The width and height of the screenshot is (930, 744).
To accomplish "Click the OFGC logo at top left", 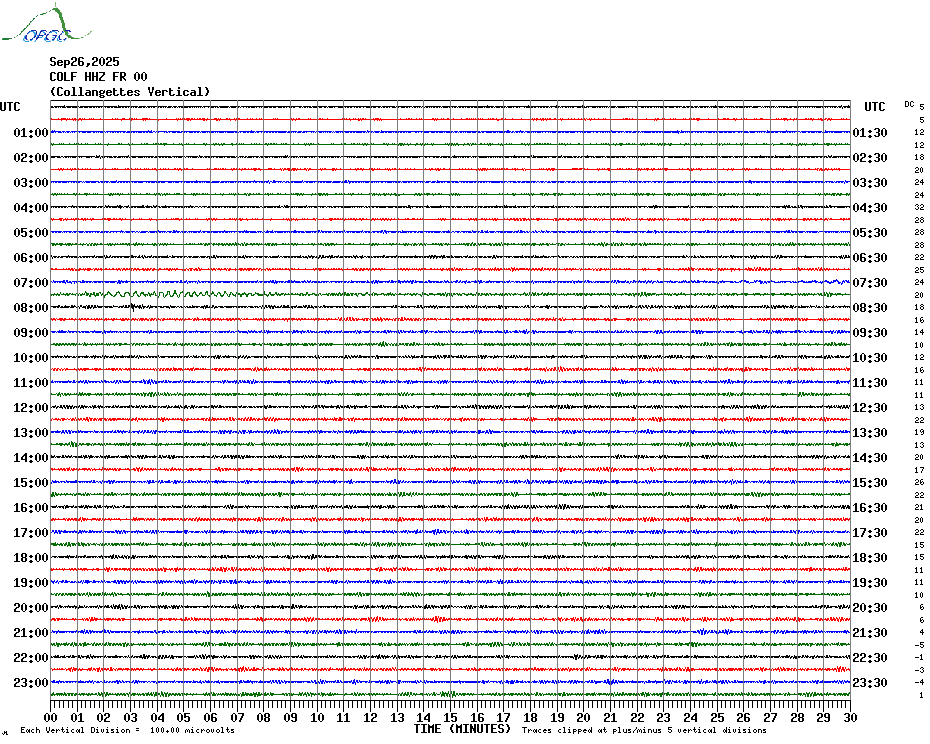I will point(47,24).
